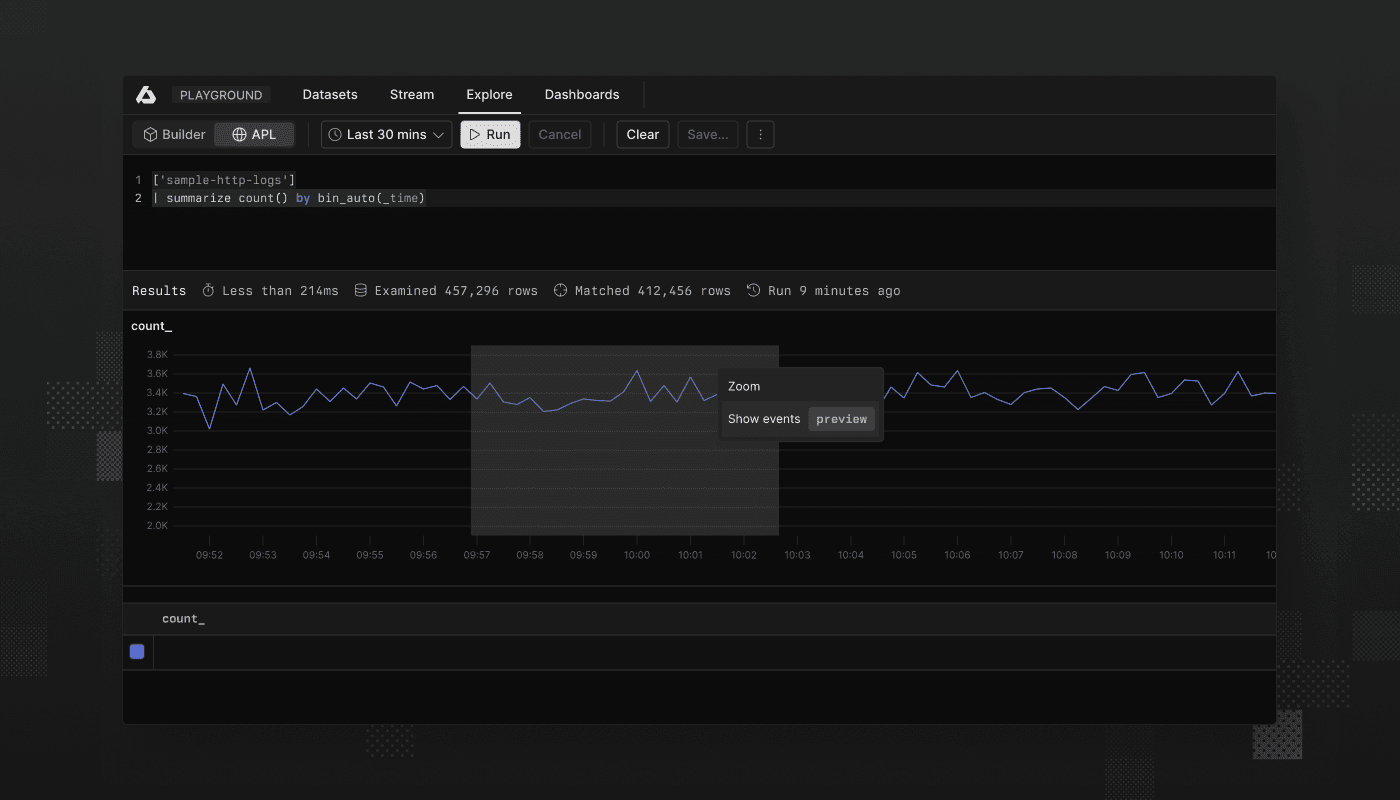Switch to Builder query mode

pos(174,134)
